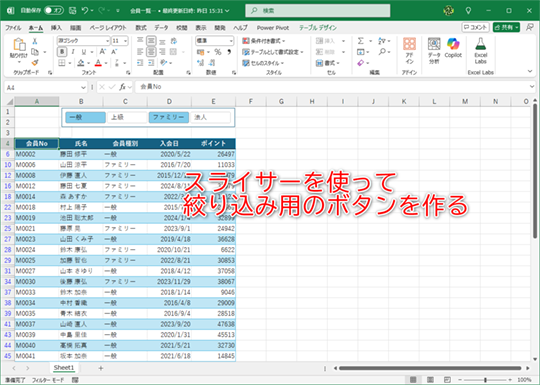Increase indent icon
The image size is (540, 385).
[x=151, y=63]
